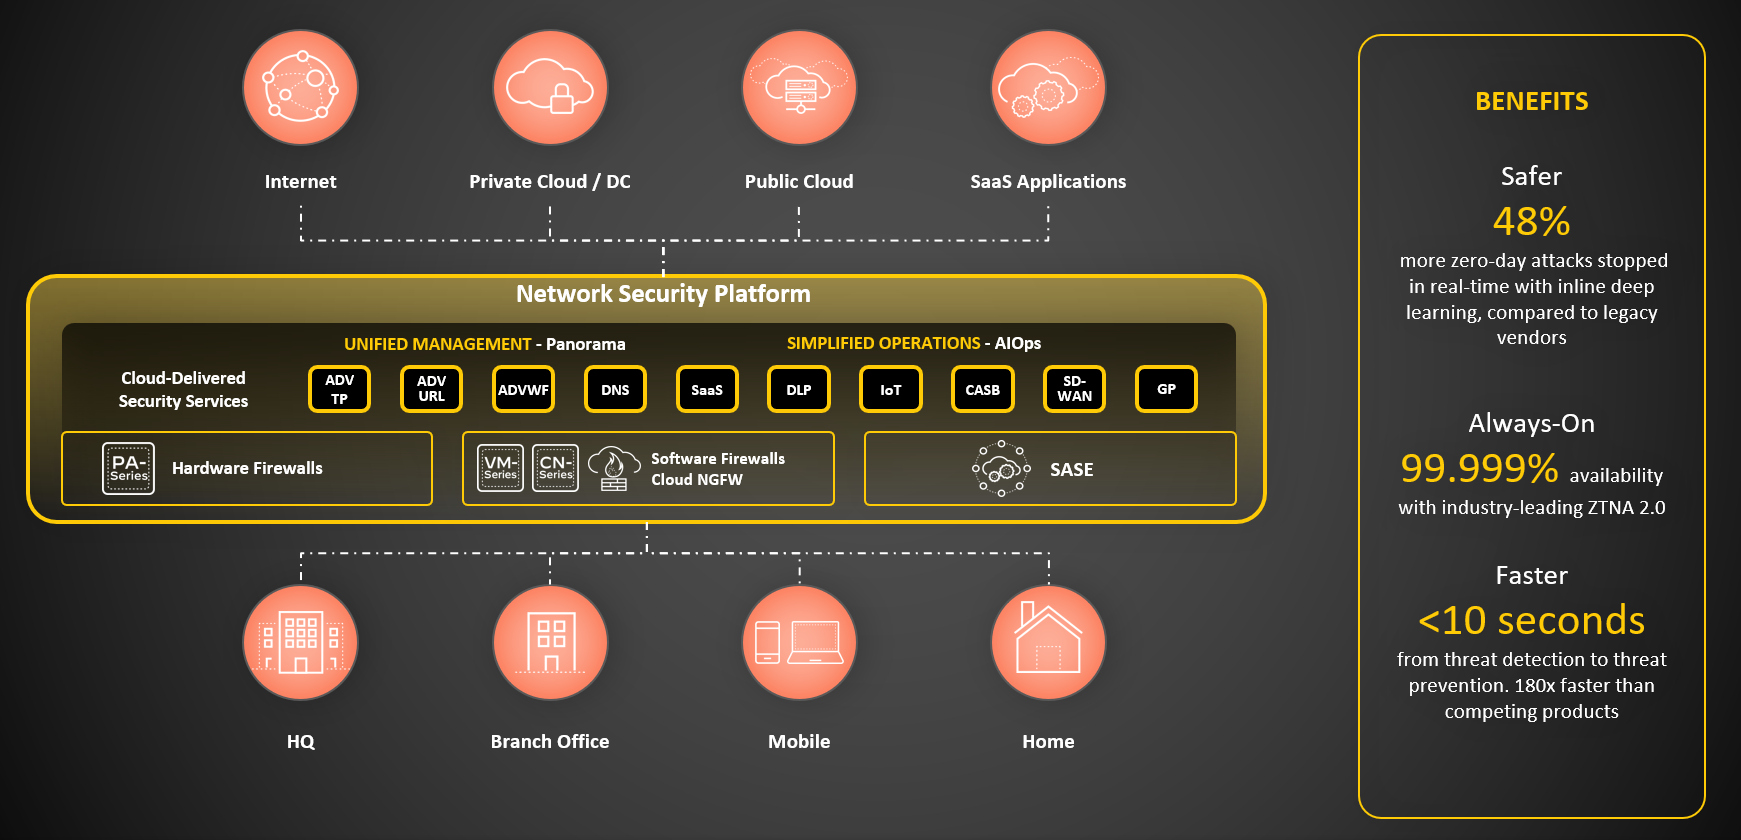Click the Public Cloud server icon
The width and height of the screenshot is (1741, 840).
(x=799, y=88)
